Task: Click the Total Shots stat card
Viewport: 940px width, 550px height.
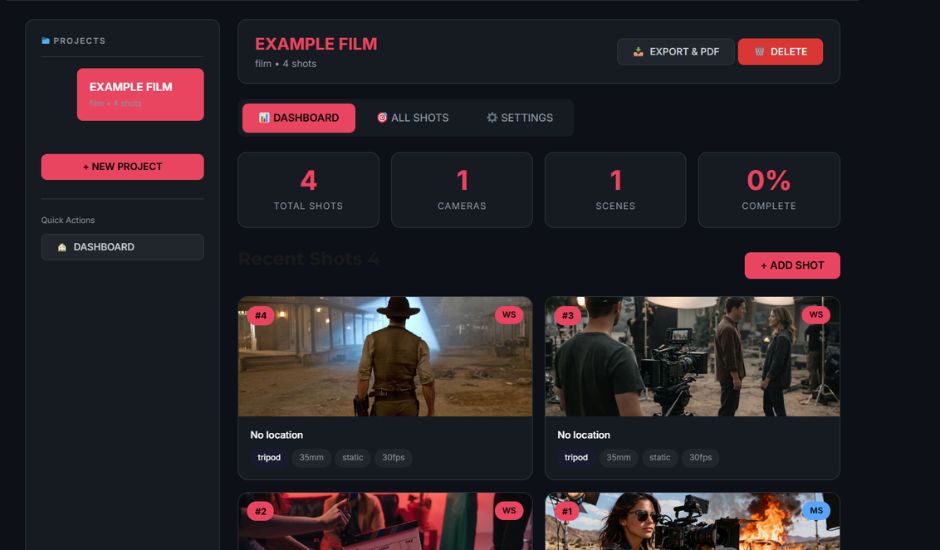Action: coord(308,190)
